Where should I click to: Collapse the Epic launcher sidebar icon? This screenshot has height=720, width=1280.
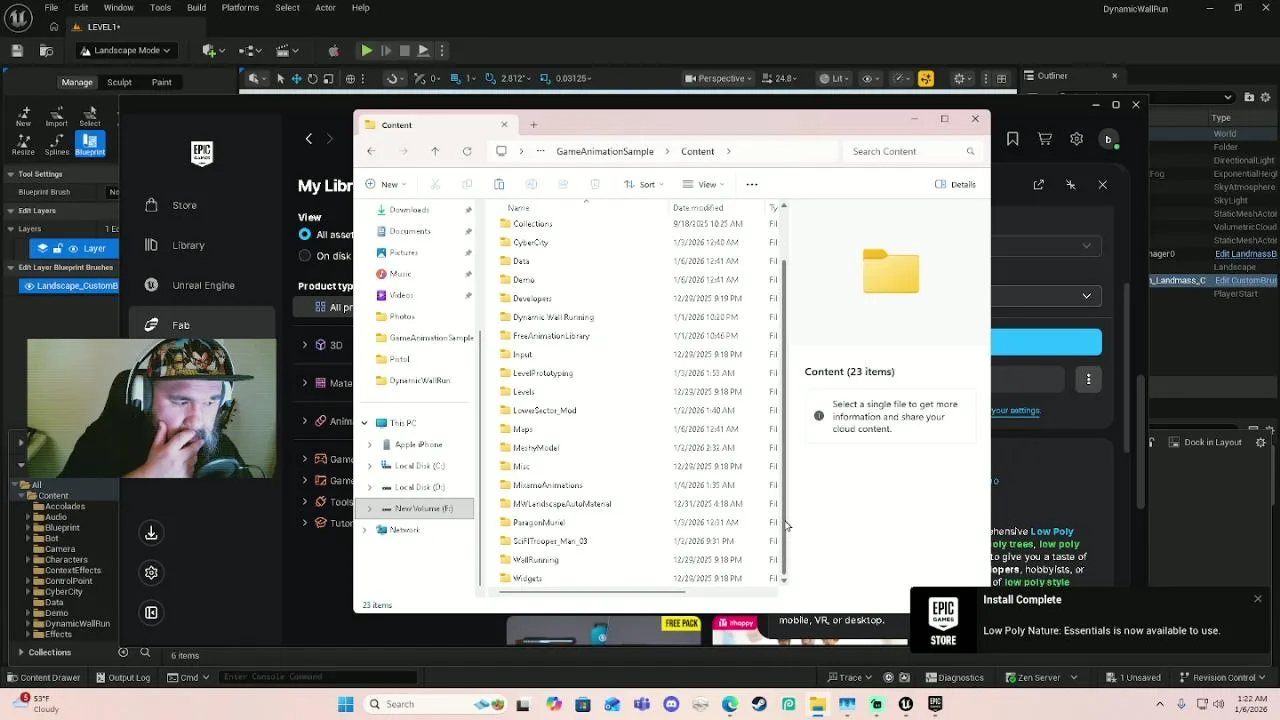point(151,612)
